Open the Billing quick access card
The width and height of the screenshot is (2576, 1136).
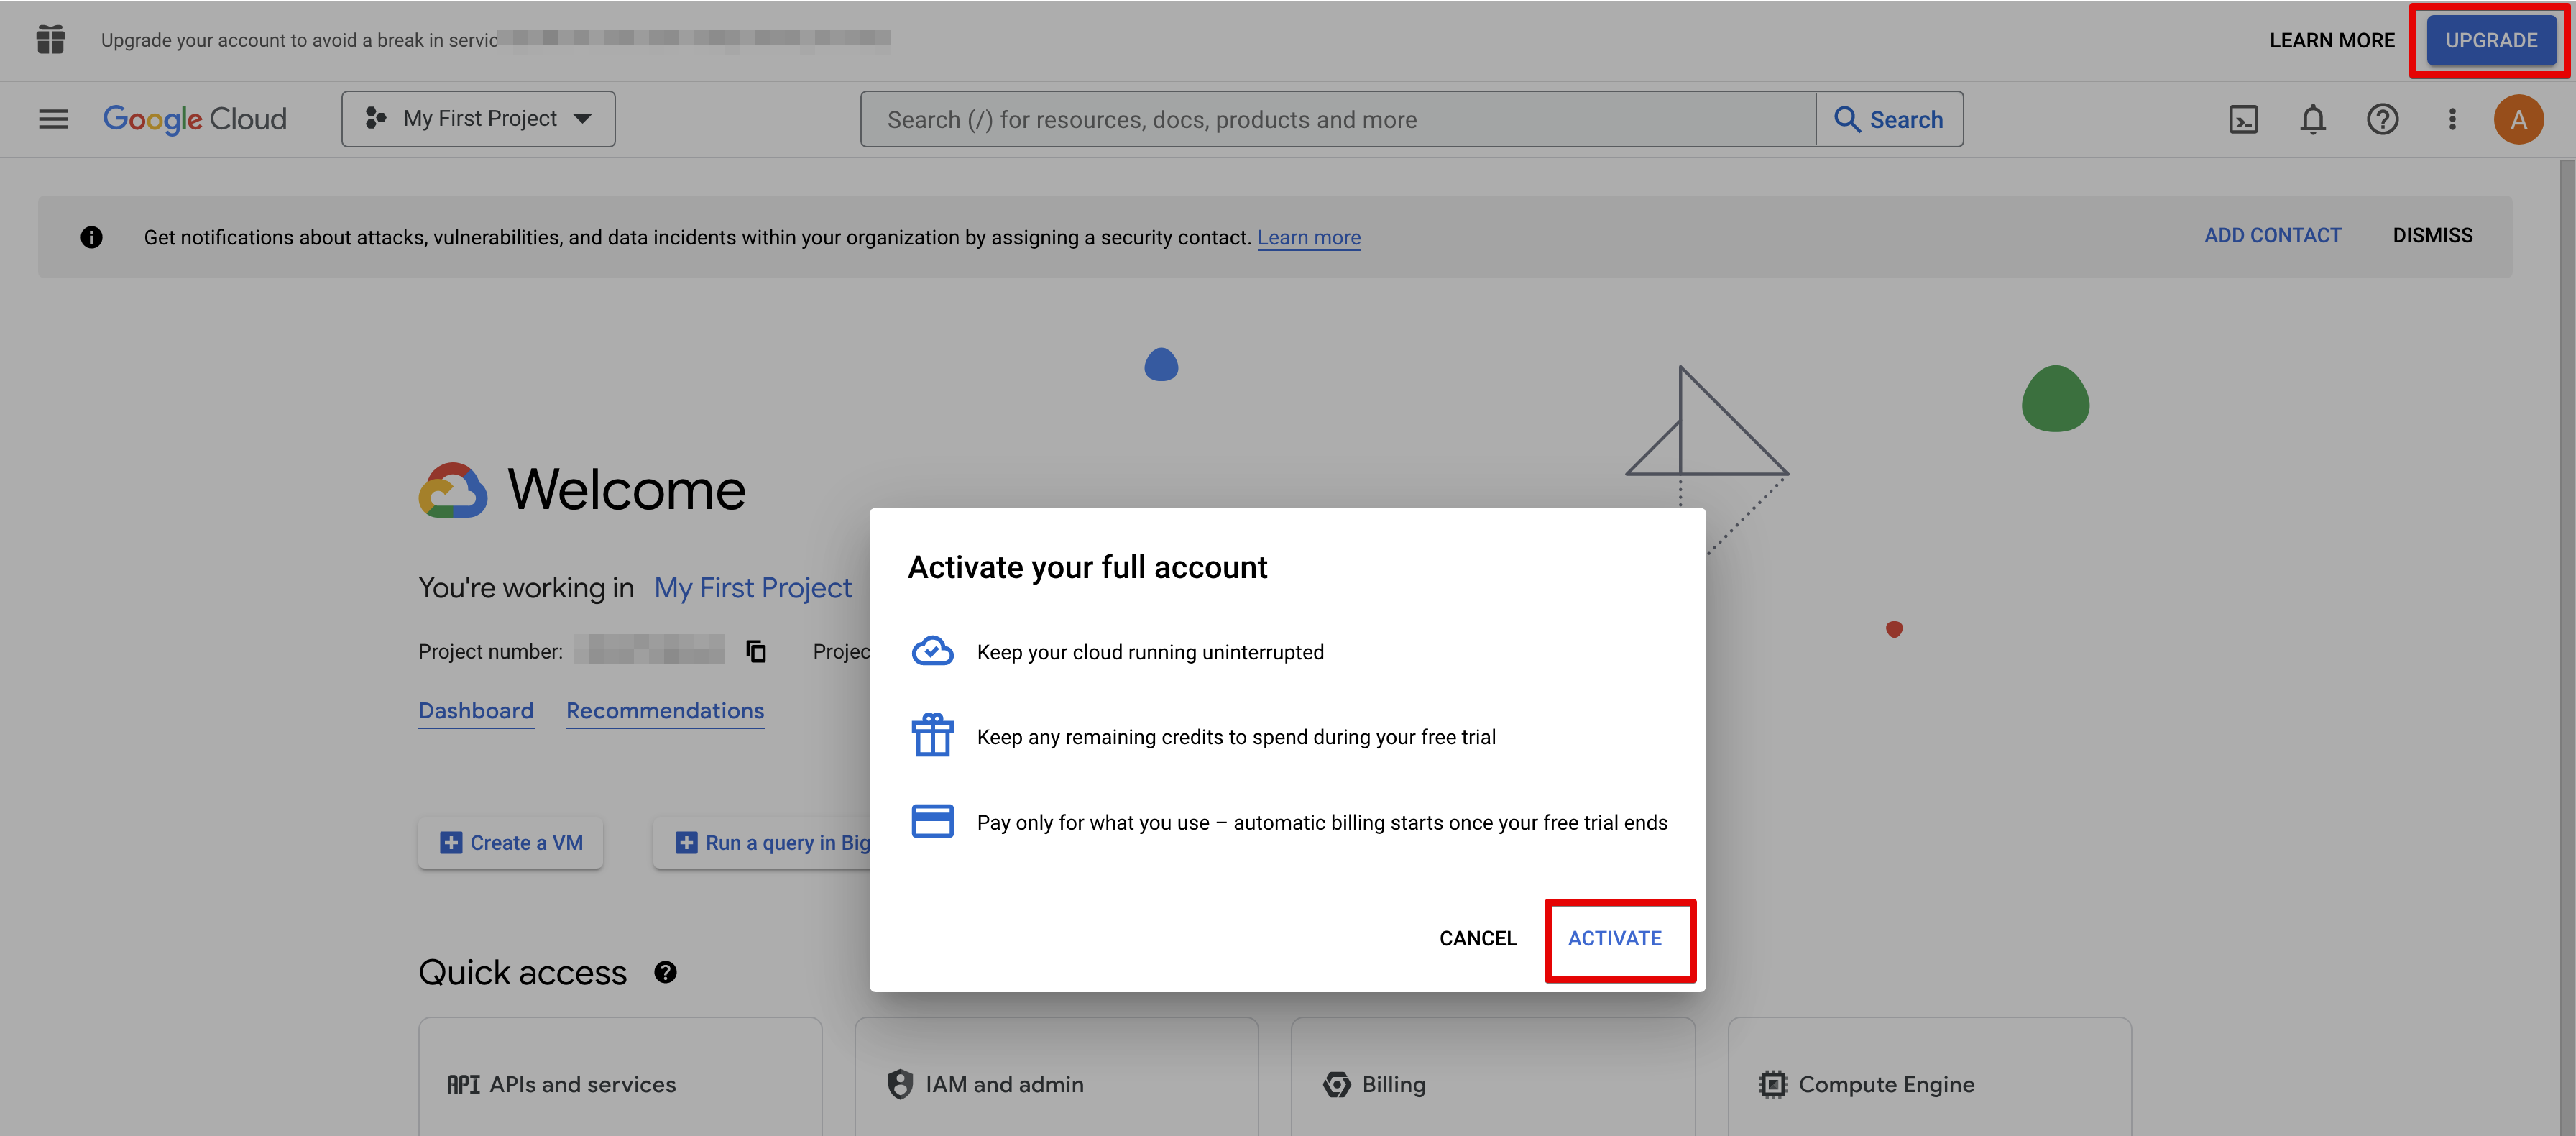(1493, 1077)
